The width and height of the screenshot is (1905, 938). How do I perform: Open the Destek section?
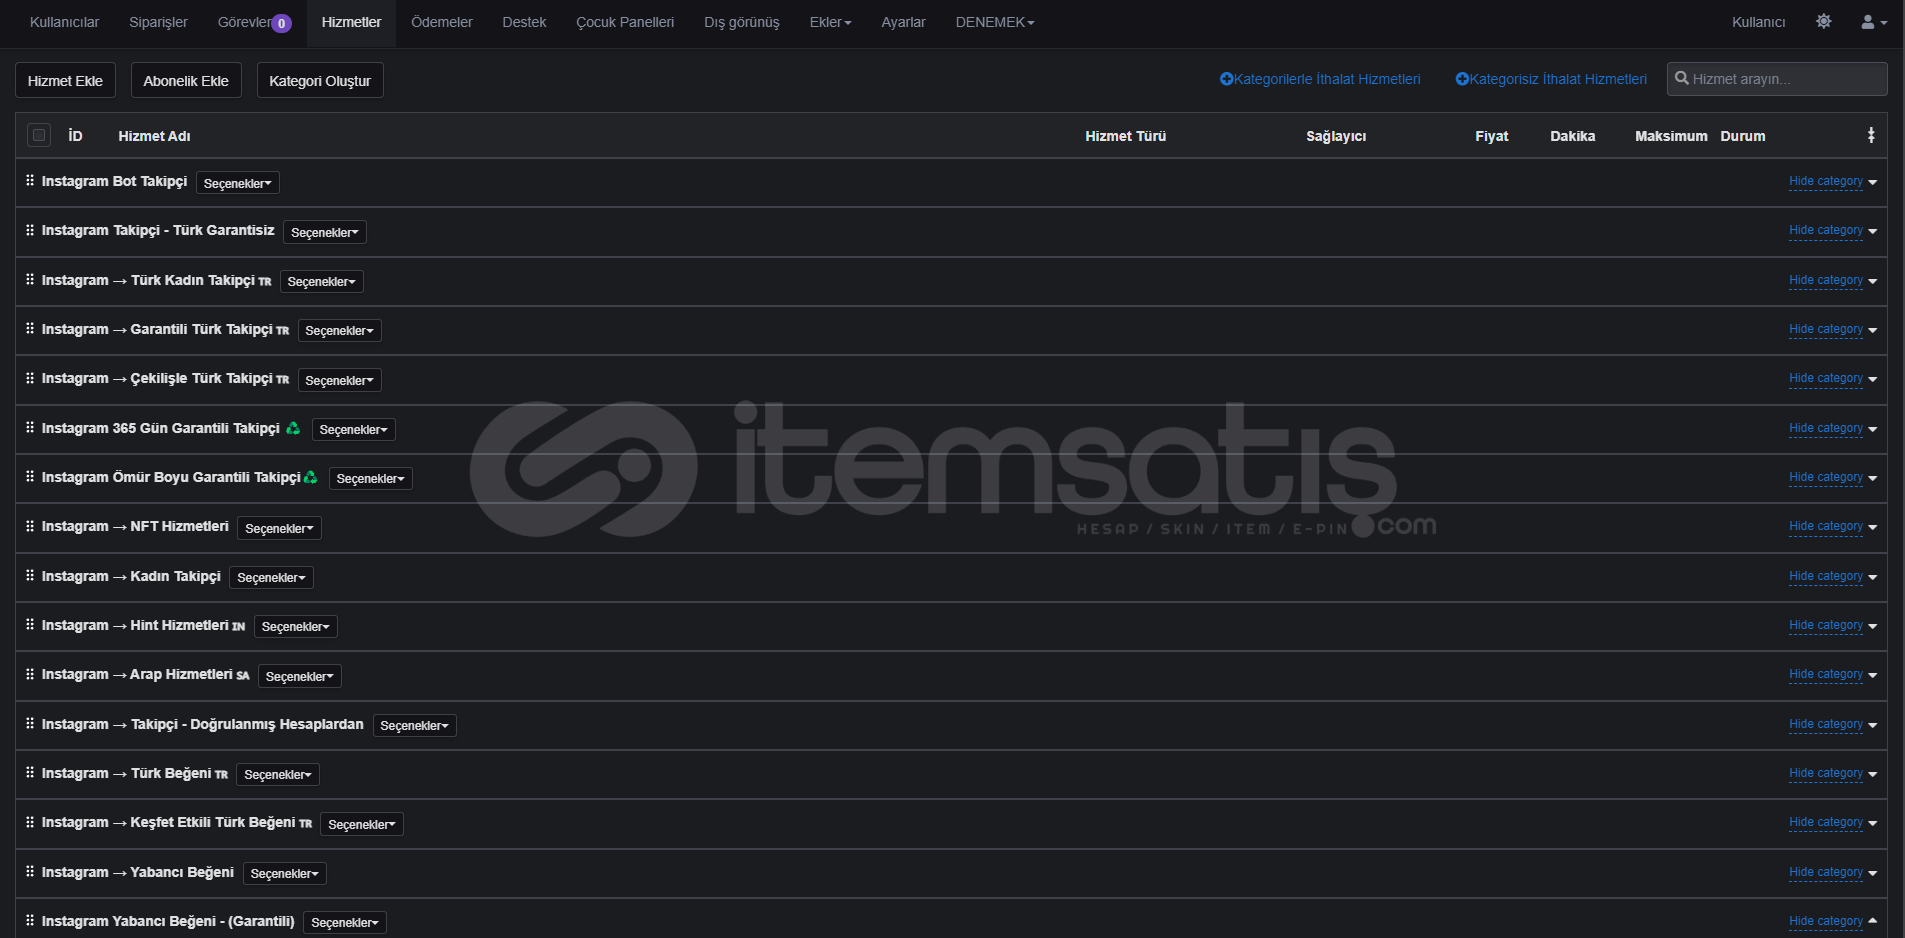(x=524, y=22)
